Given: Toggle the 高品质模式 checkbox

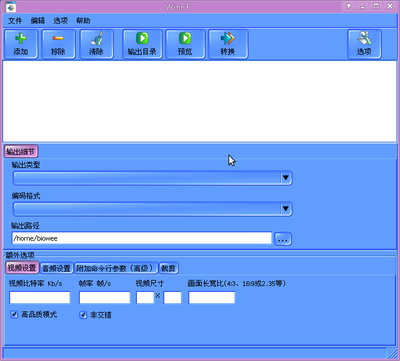Looking at the screenshot, I should coord(14,314).
